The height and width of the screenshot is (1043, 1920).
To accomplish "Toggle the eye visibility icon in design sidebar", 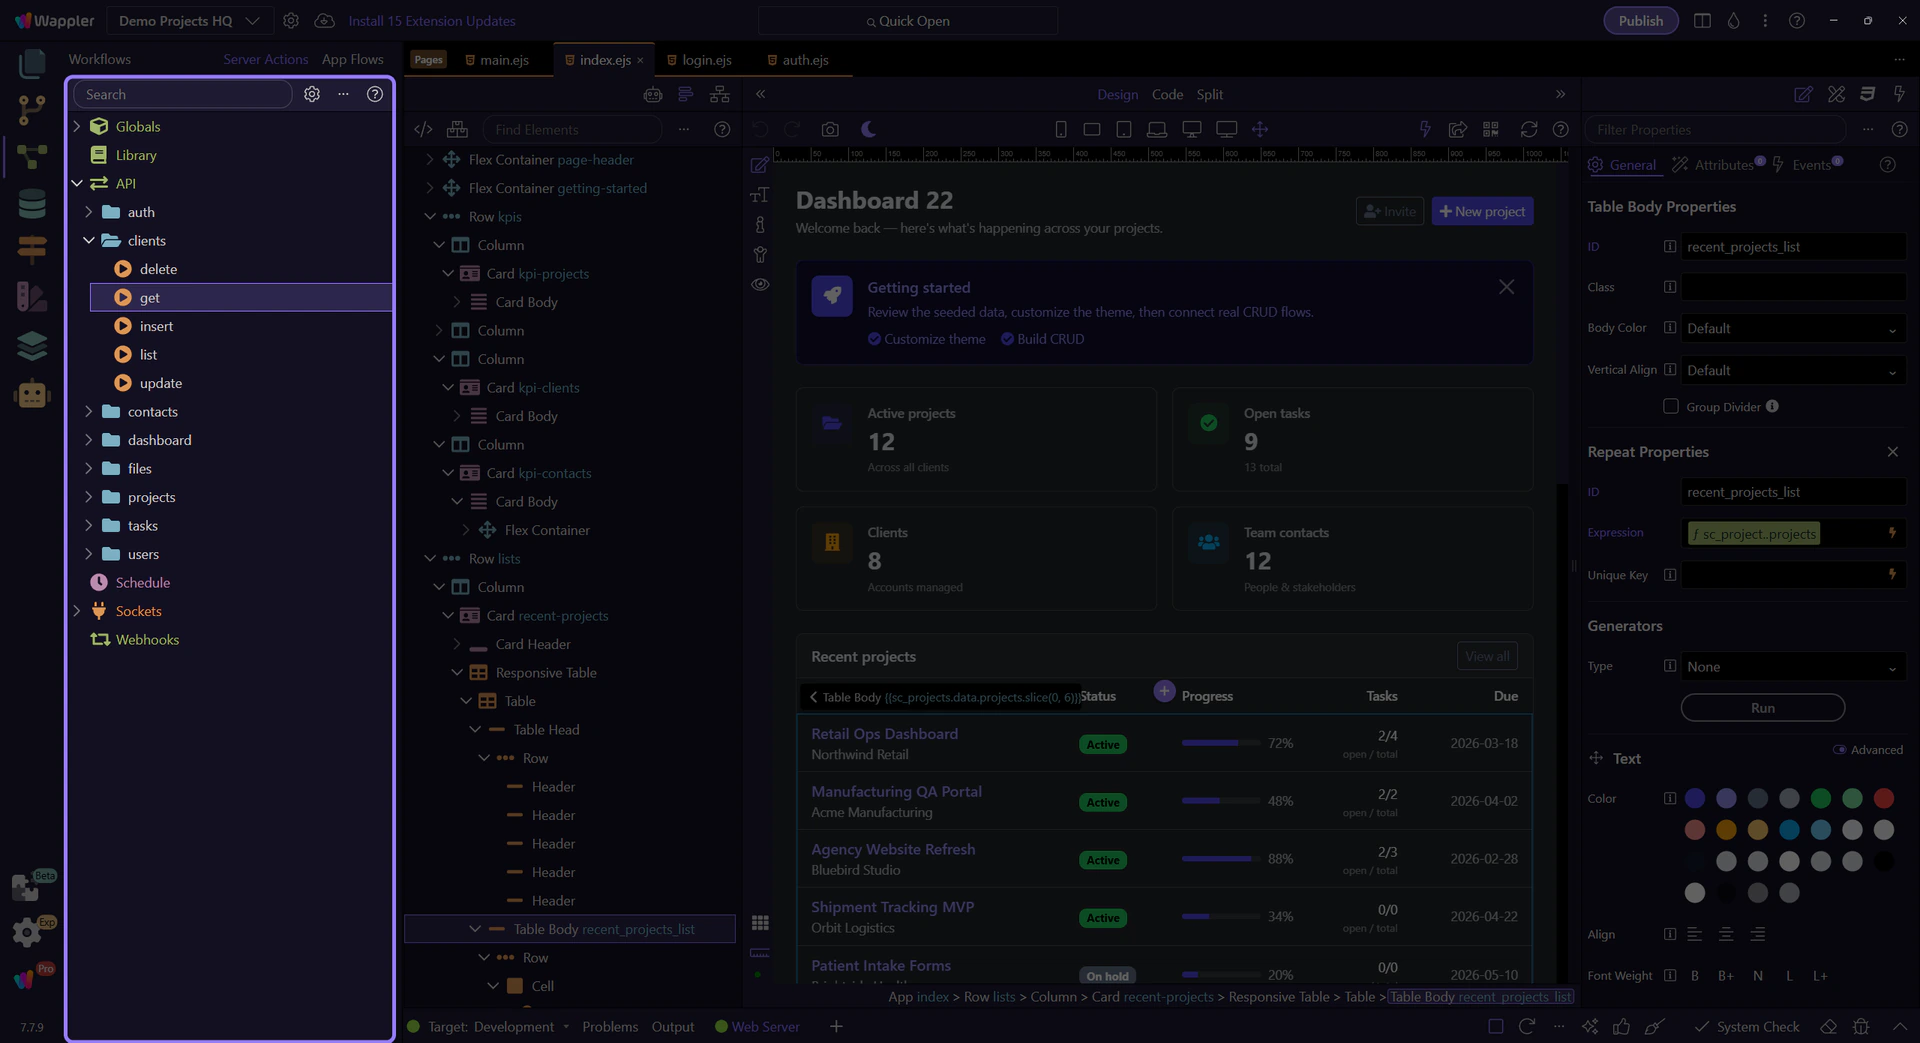I will tap(760, 285).
